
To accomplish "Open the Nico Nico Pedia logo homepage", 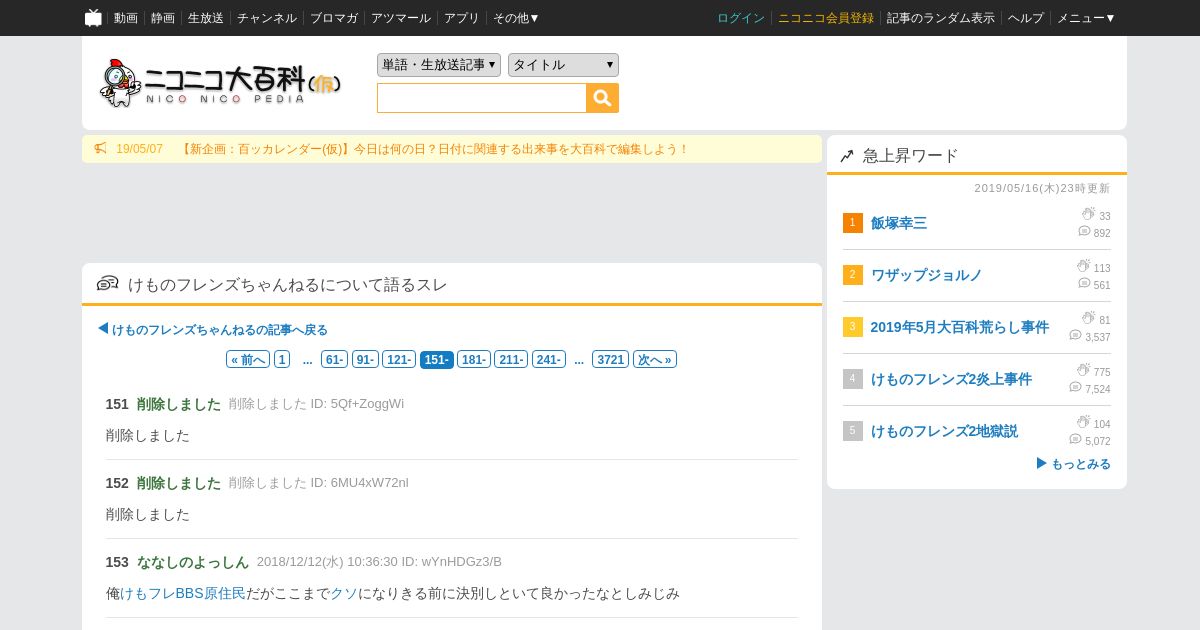I will pyautogui.click(x=221, y=83).
